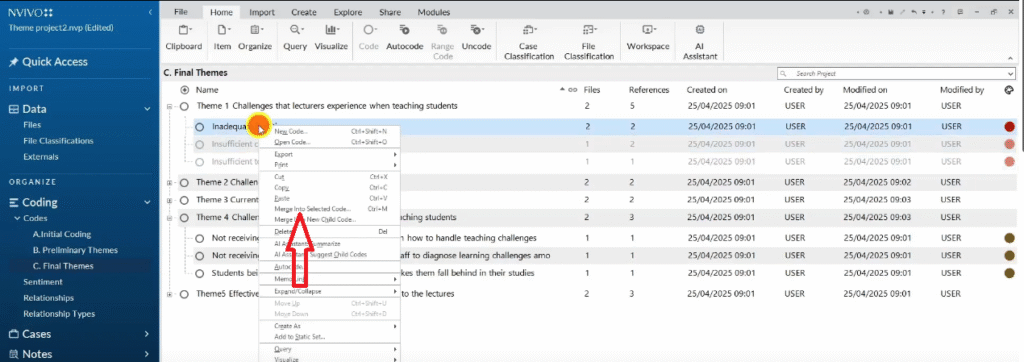Select the circle beside Theme 3 row
Screen dimensions: 1024x362
tap(184, 200)
